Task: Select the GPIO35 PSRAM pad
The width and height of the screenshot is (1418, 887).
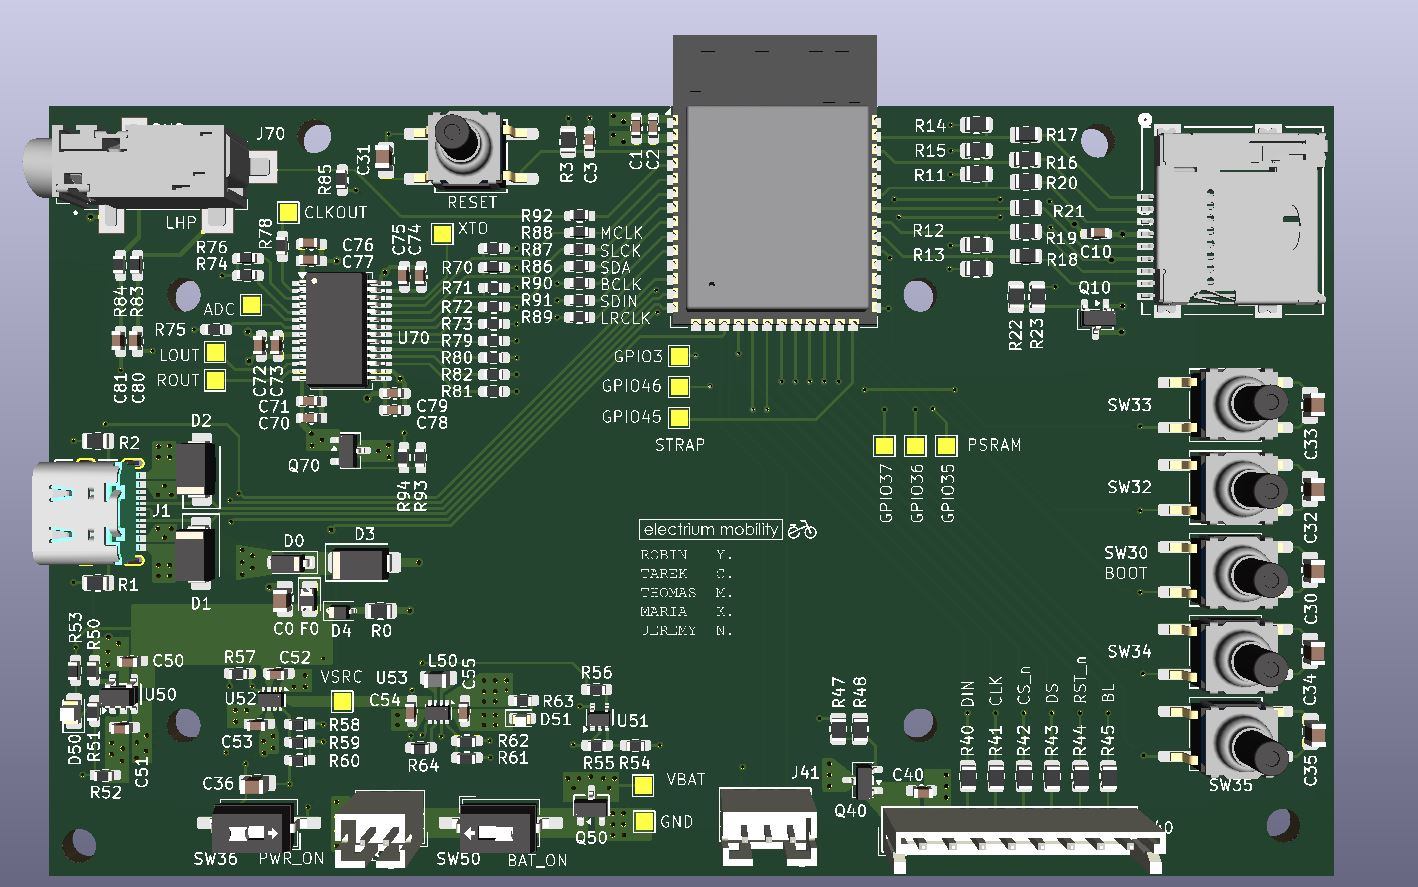Action: click(x=947, y=444)
